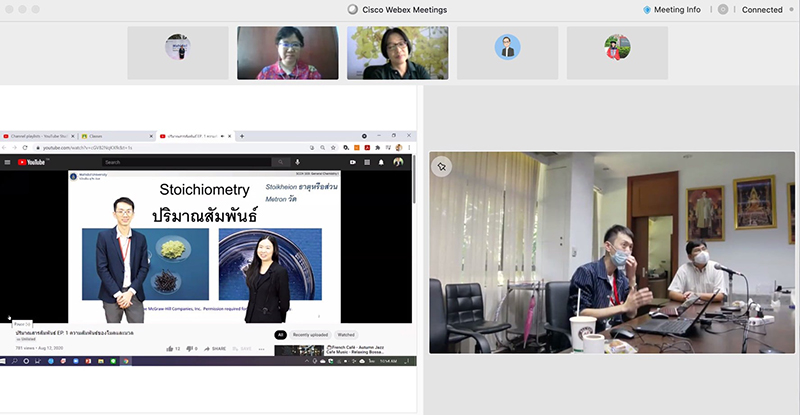Open Meeting Info panel
The image size is (800, 415).
click(677, 10)
